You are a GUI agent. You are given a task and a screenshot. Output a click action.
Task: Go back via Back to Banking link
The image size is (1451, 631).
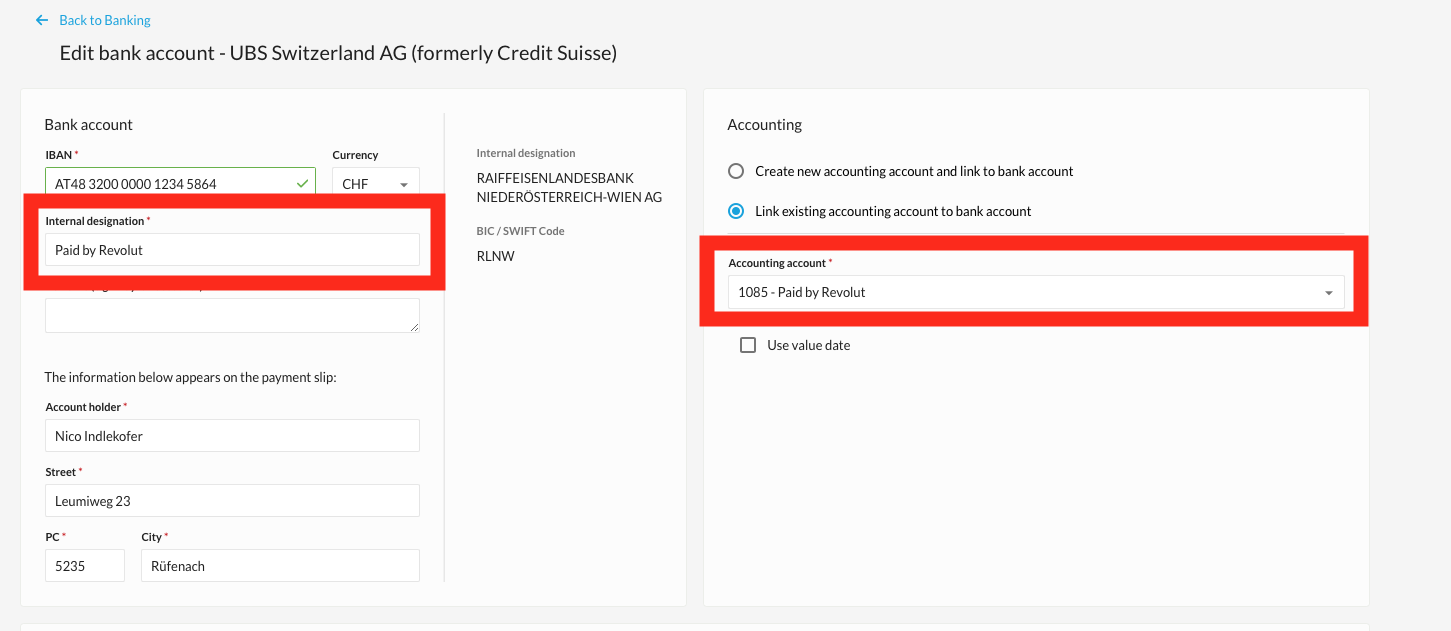coord(104,20)
